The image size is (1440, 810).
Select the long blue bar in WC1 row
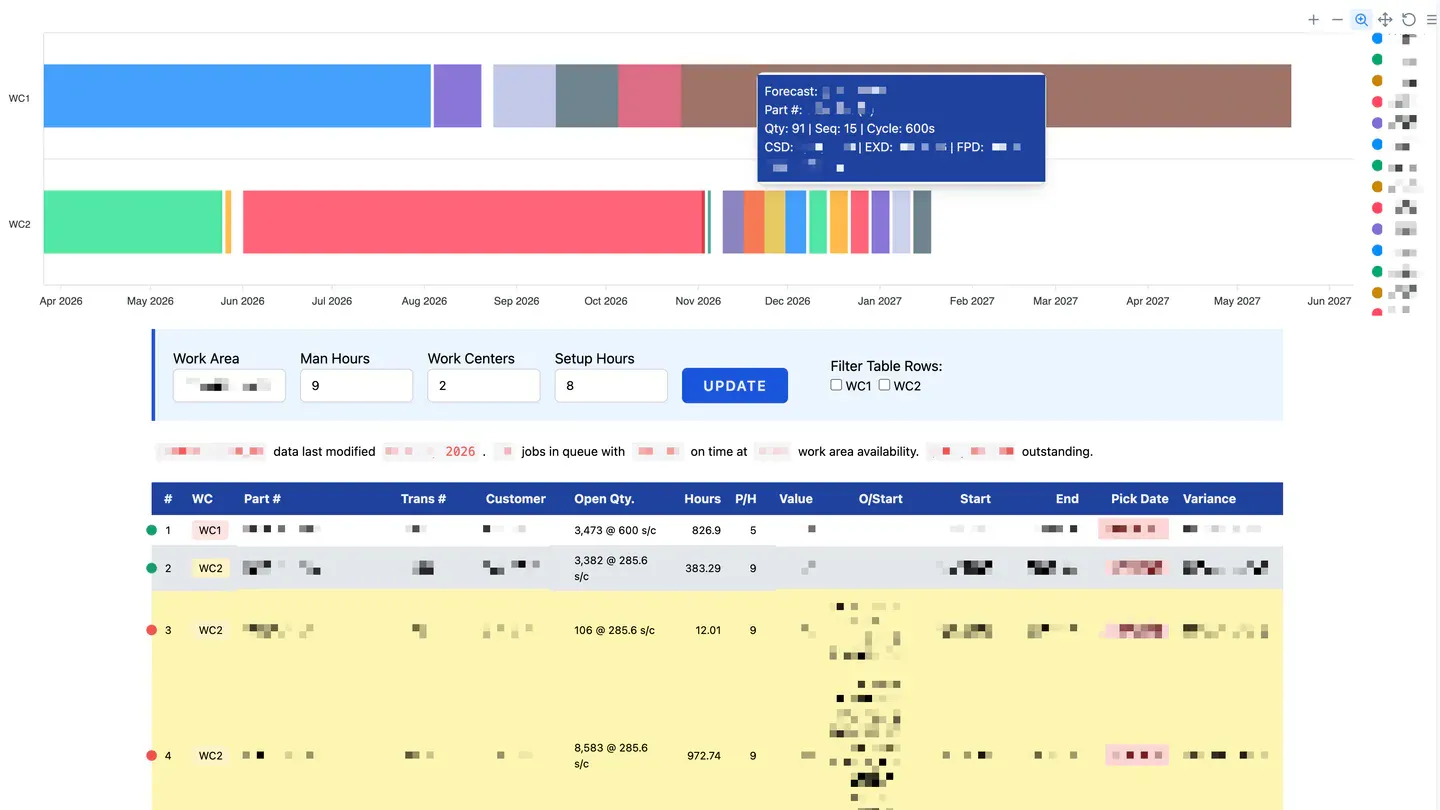pyautogui.click(x=237, y=96)
